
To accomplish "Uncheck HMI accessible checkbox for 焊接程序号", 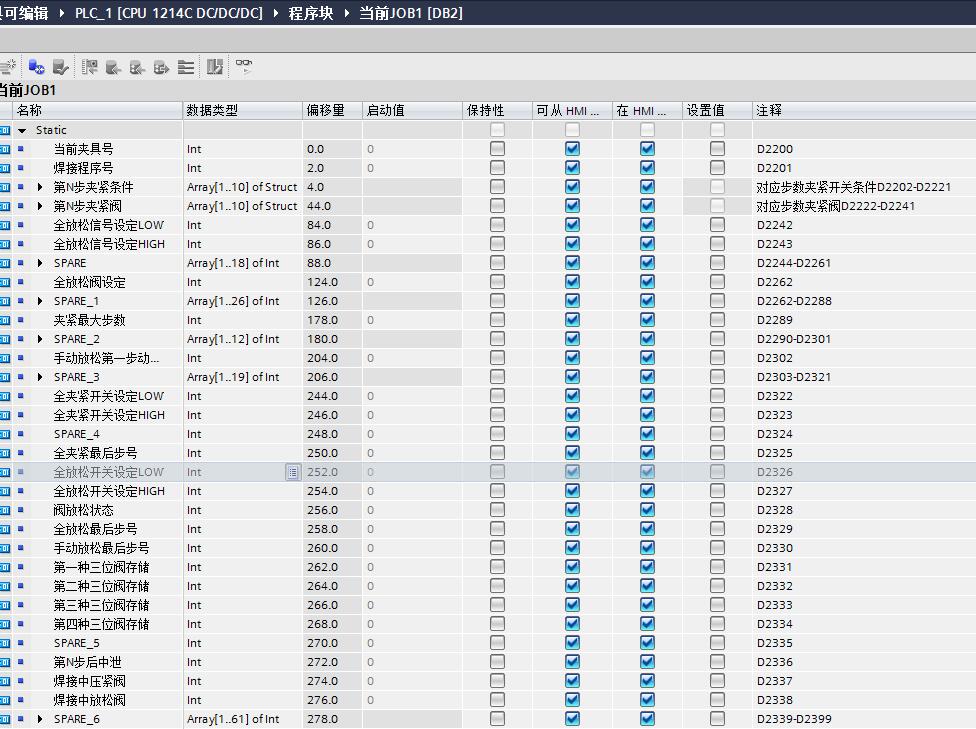I will (572, 168).
